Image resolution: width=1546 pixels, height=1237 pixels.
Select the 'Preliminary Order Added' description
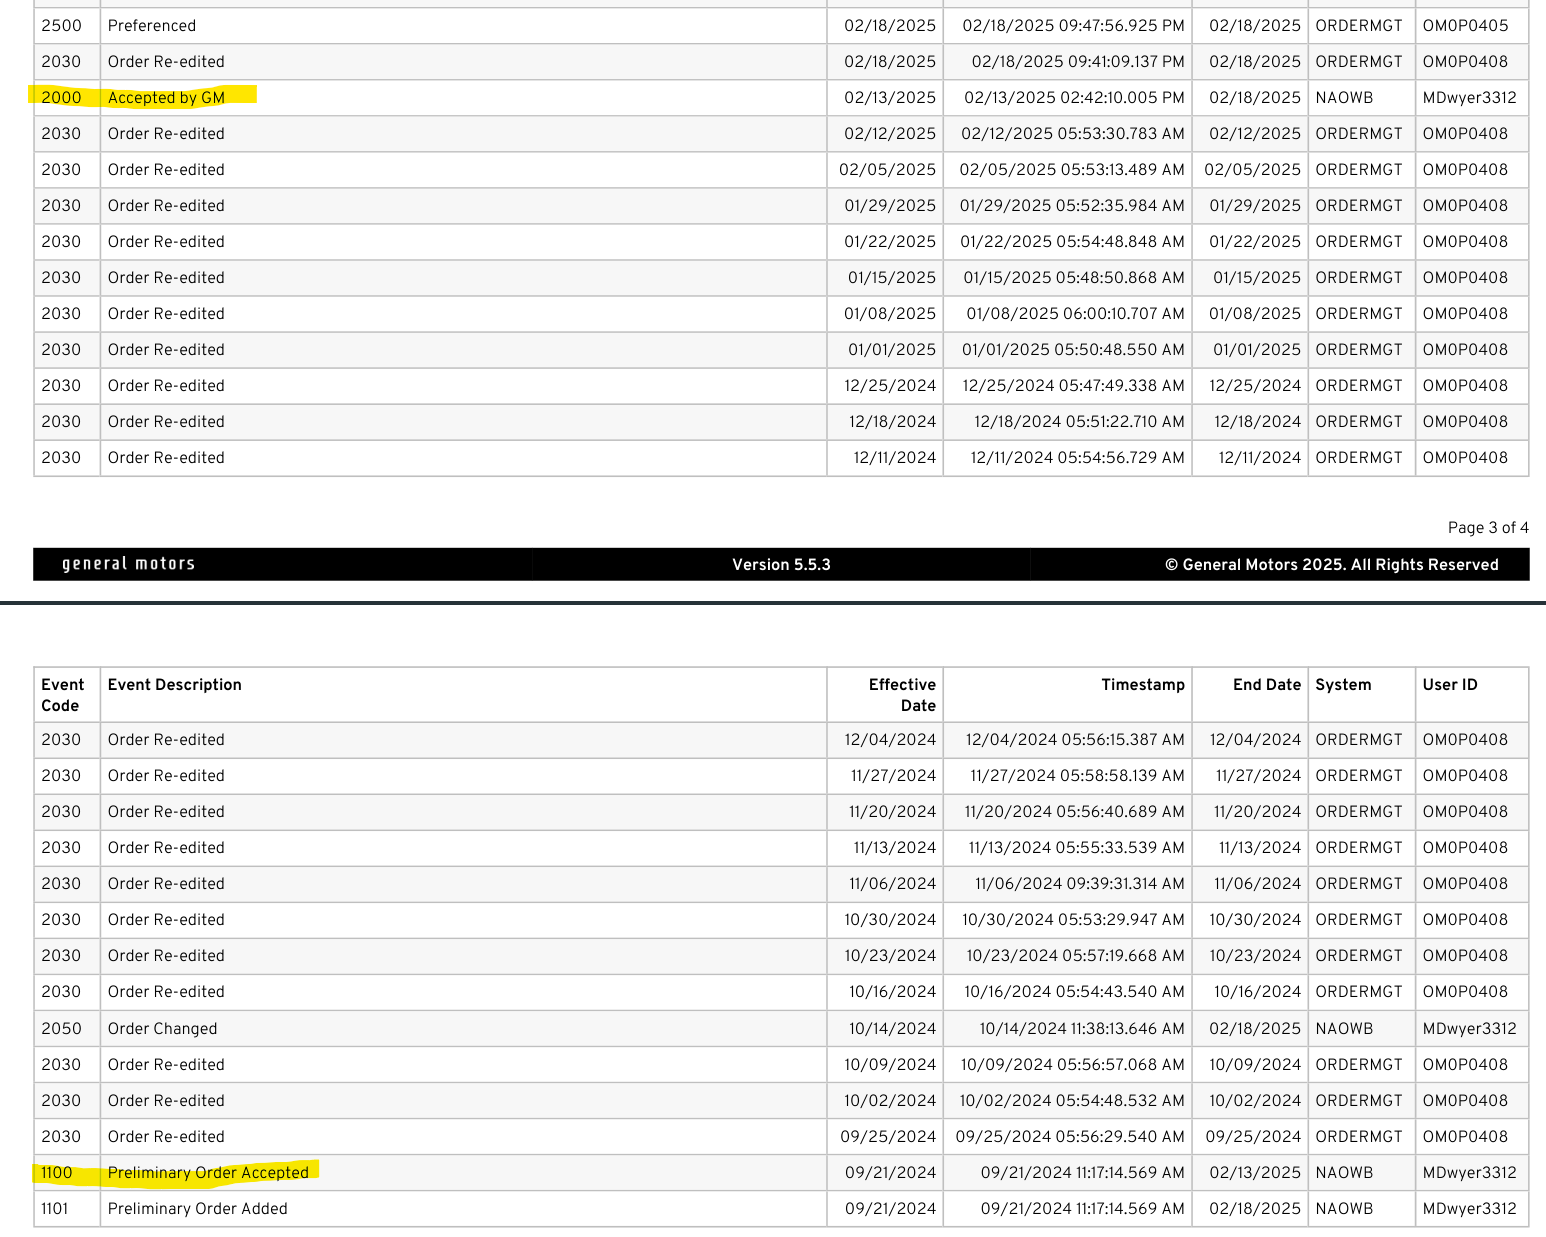click(197, 1209)
